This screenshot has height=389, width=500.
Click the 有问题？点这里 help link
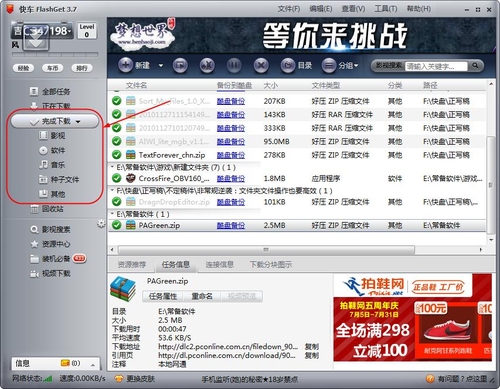tap(462, 379)
